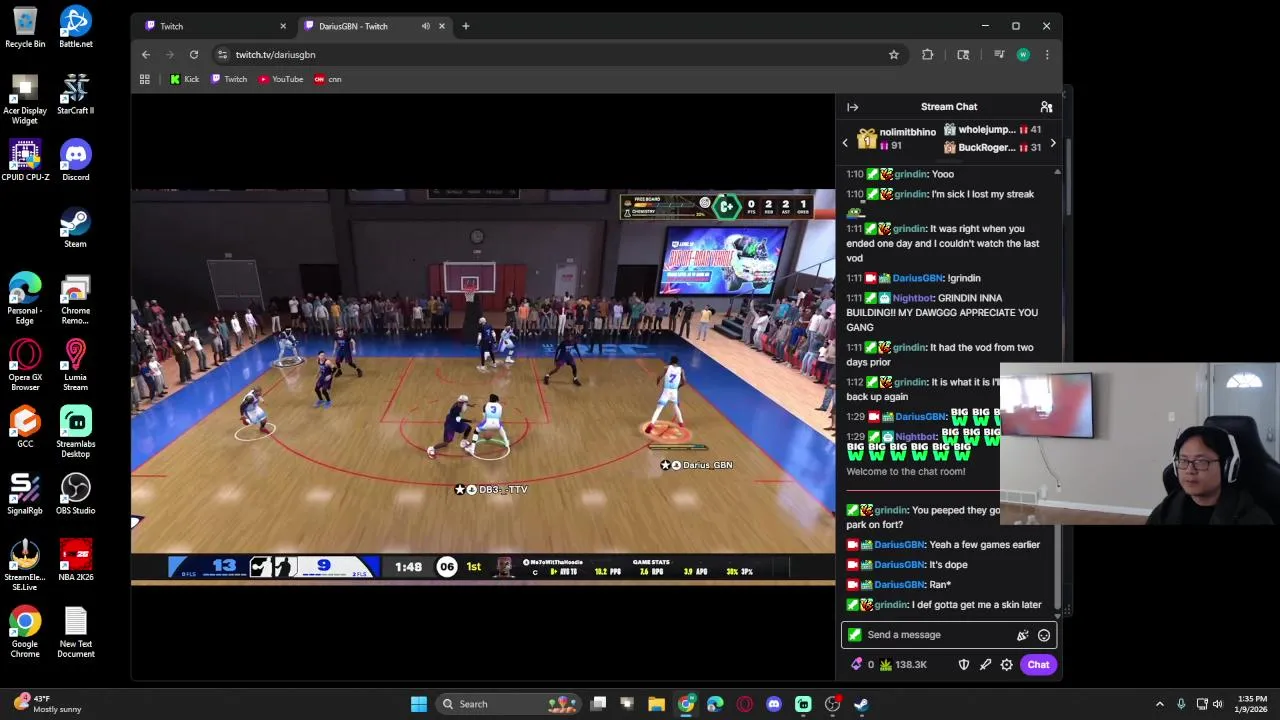Show previous gift leaderboard entries
Image resolution: width=1280 pixels, height=720 pixels.
845,143
